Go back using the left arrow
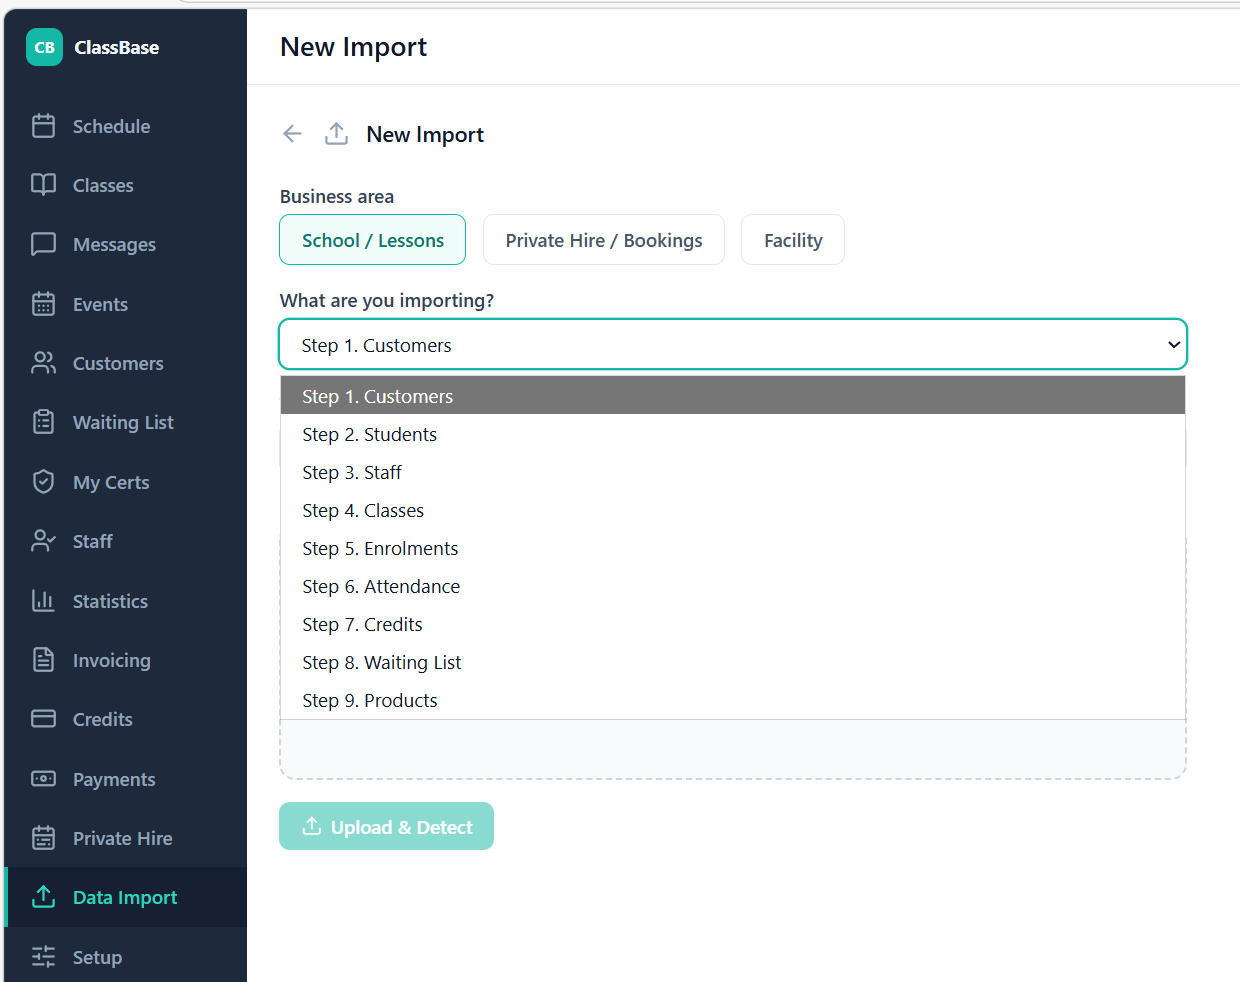Viewport: 1240px width, 982px height. [x=292, y=134]
